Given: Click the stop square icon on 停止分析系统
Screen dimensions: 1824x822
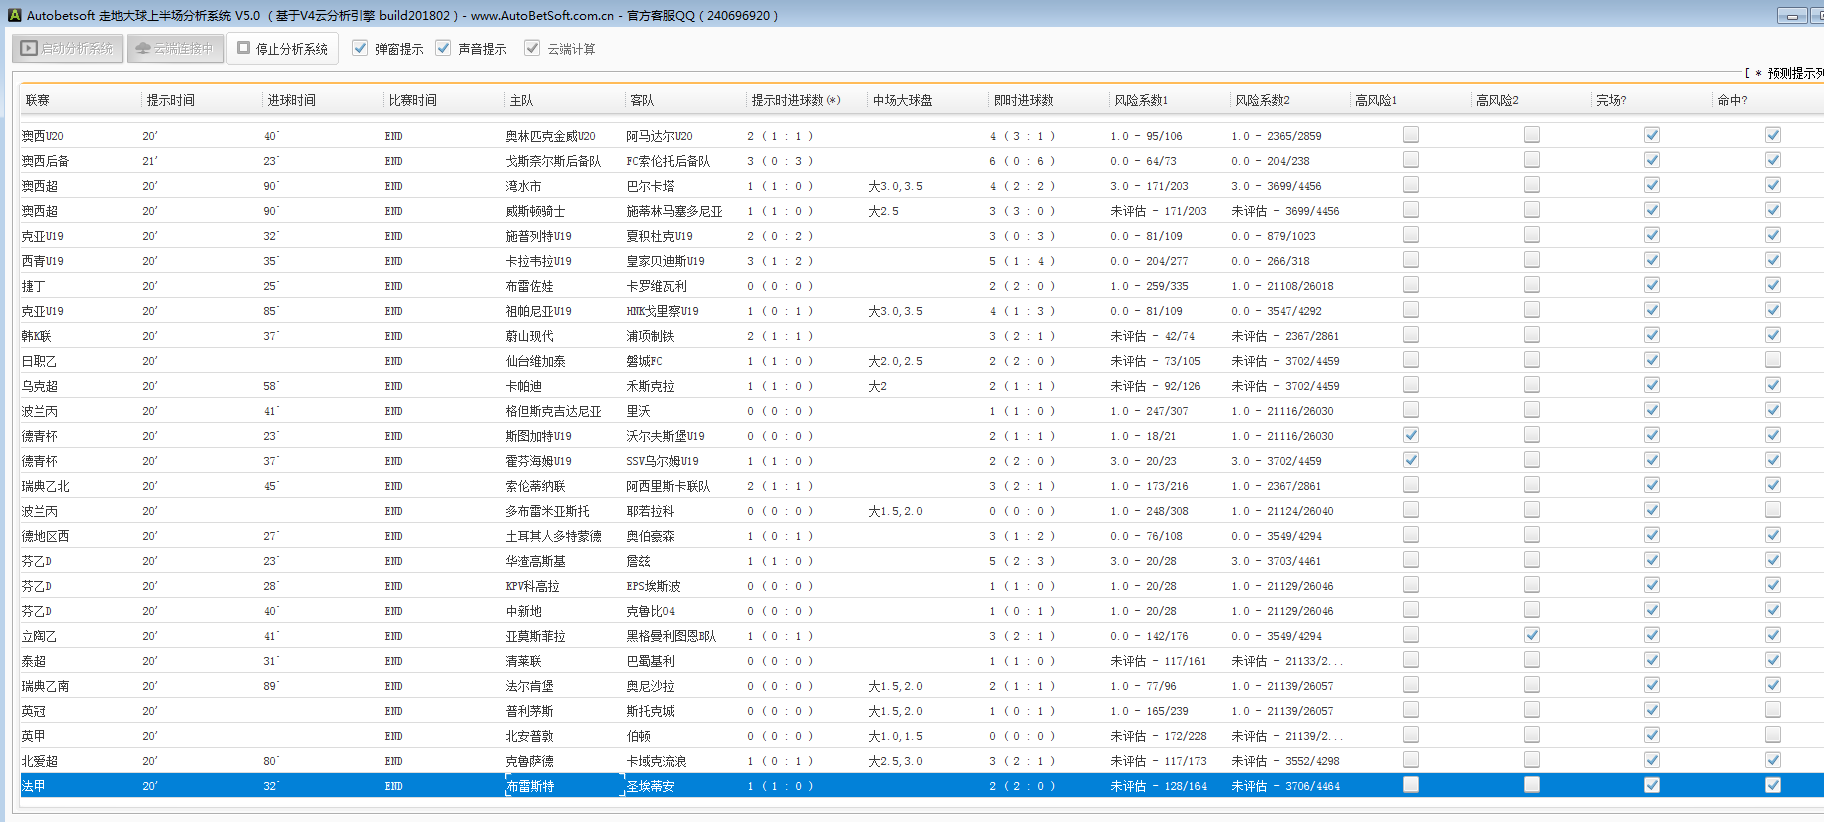Looking at the screenshot, I should (x=244, y=48).
